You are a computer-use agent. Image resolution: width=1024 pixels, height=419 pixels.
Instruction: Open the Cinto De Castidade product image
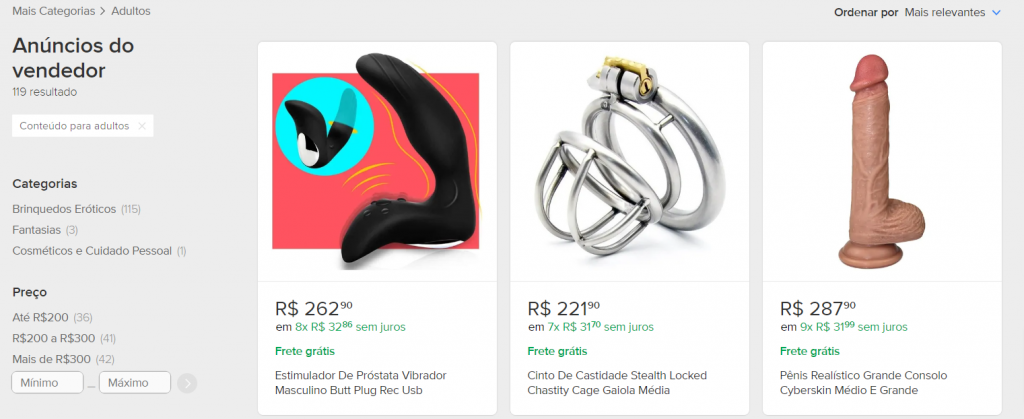point(630,162)
